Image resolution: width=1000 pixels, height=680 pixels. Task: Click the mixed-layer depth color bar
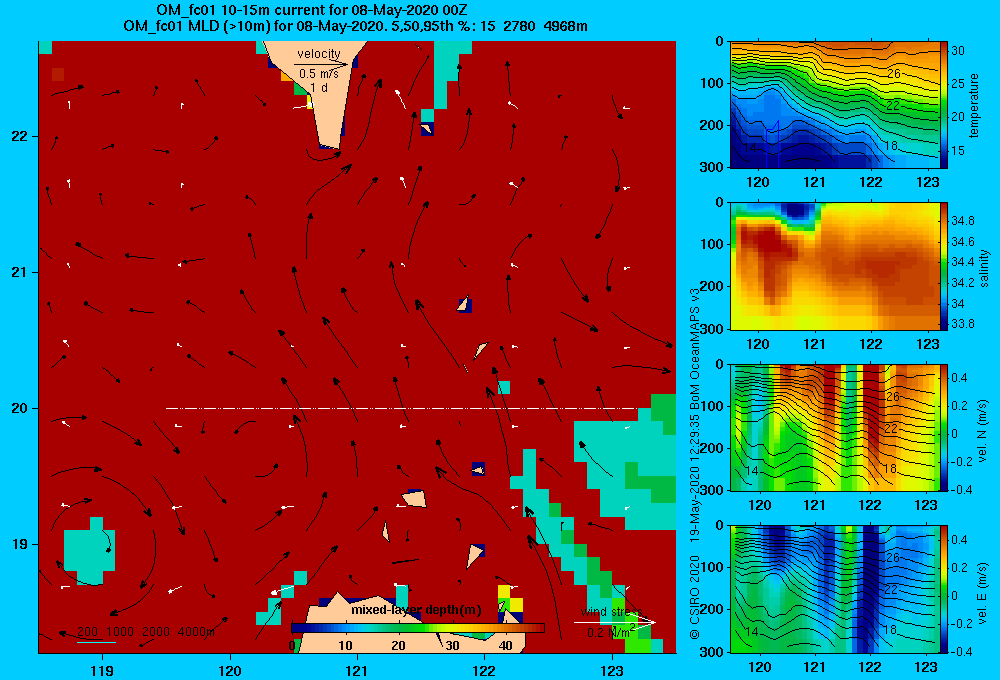pyautogui.click(x=418, y=628)
